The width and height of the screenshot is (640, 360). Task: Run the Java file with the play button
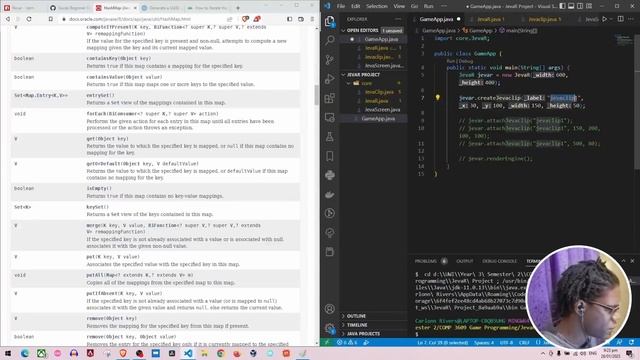[604, 19]
